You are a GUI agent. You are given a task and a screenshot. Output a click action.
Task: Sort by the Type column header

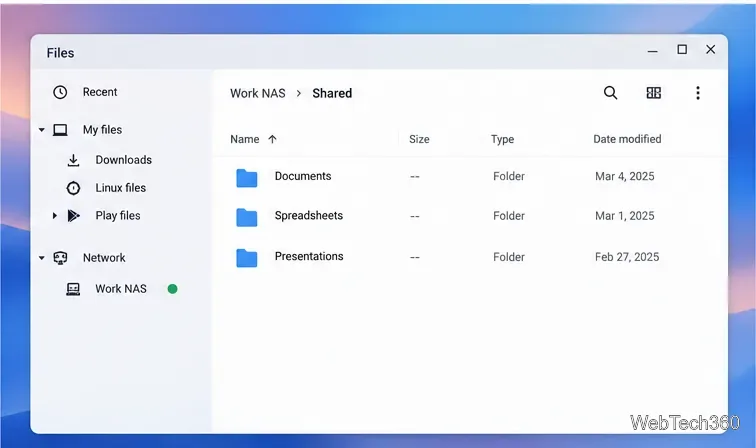502,139
